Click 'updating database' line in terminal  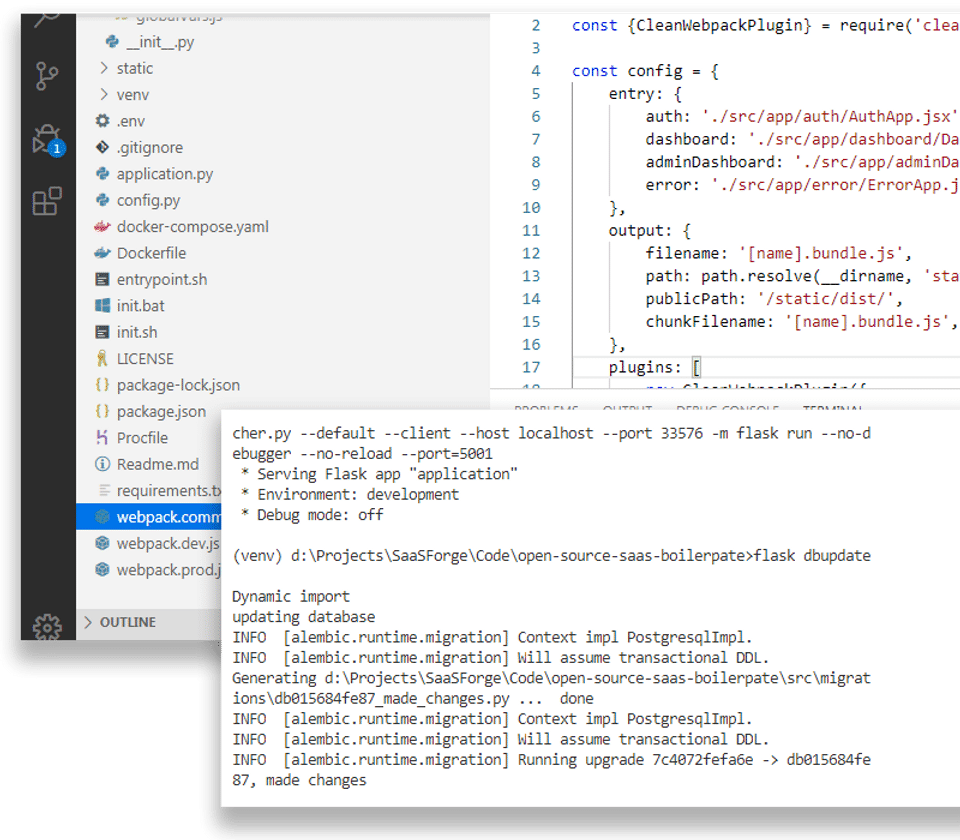point(304,617)
